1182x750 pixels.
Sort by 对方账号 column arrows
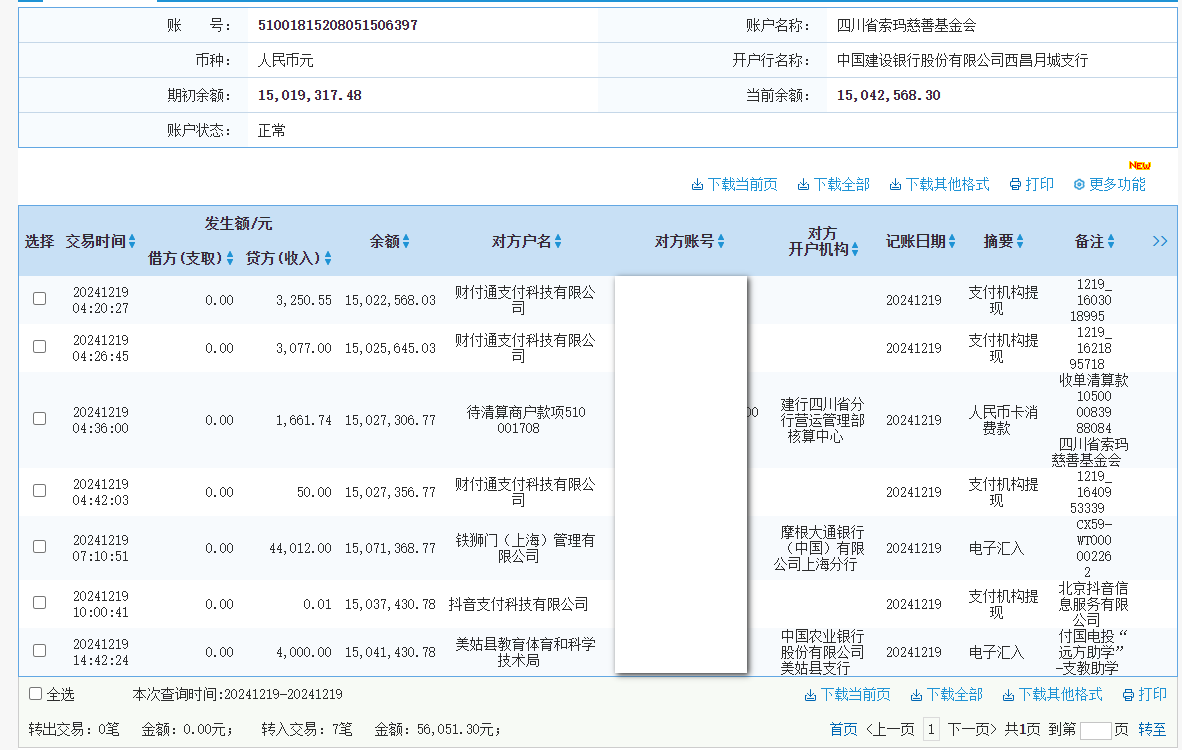click(721, 241)
